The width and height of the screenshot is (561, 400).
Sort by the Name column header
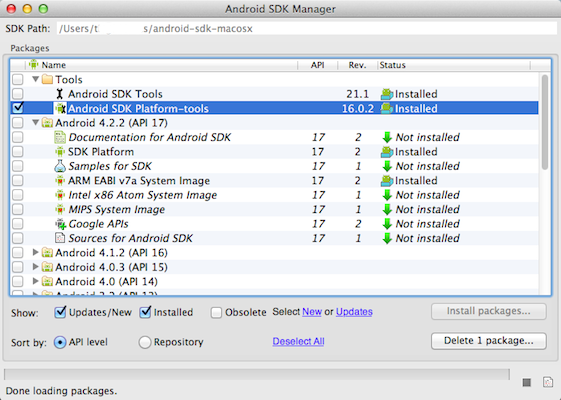(x=162, y=65)
